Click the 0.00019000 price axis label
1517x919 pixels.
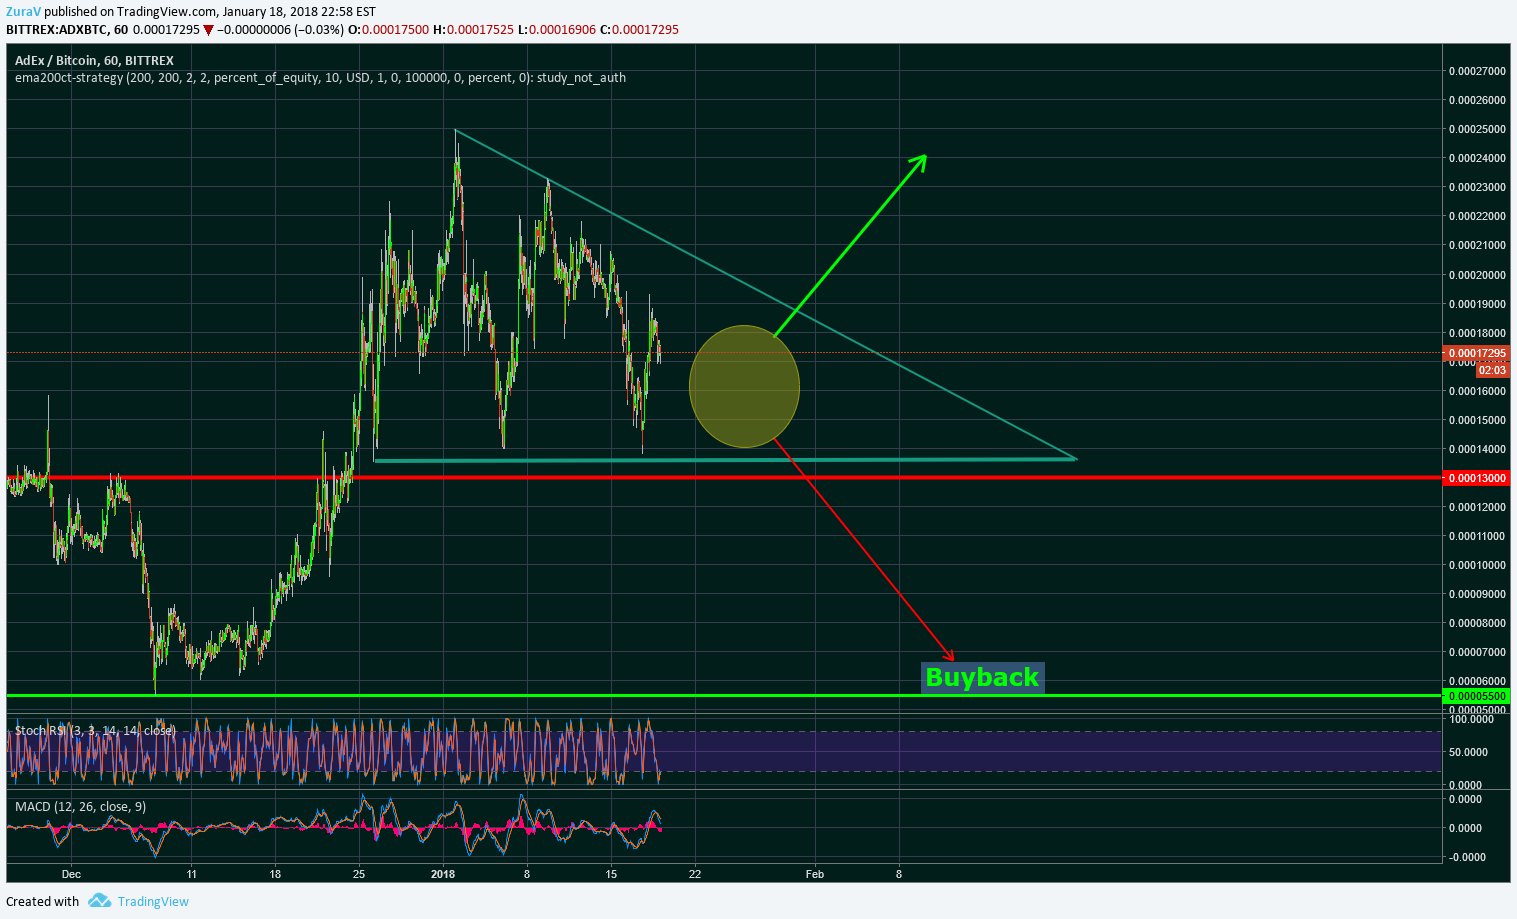pyautogui.click(x=1477, y=304)
